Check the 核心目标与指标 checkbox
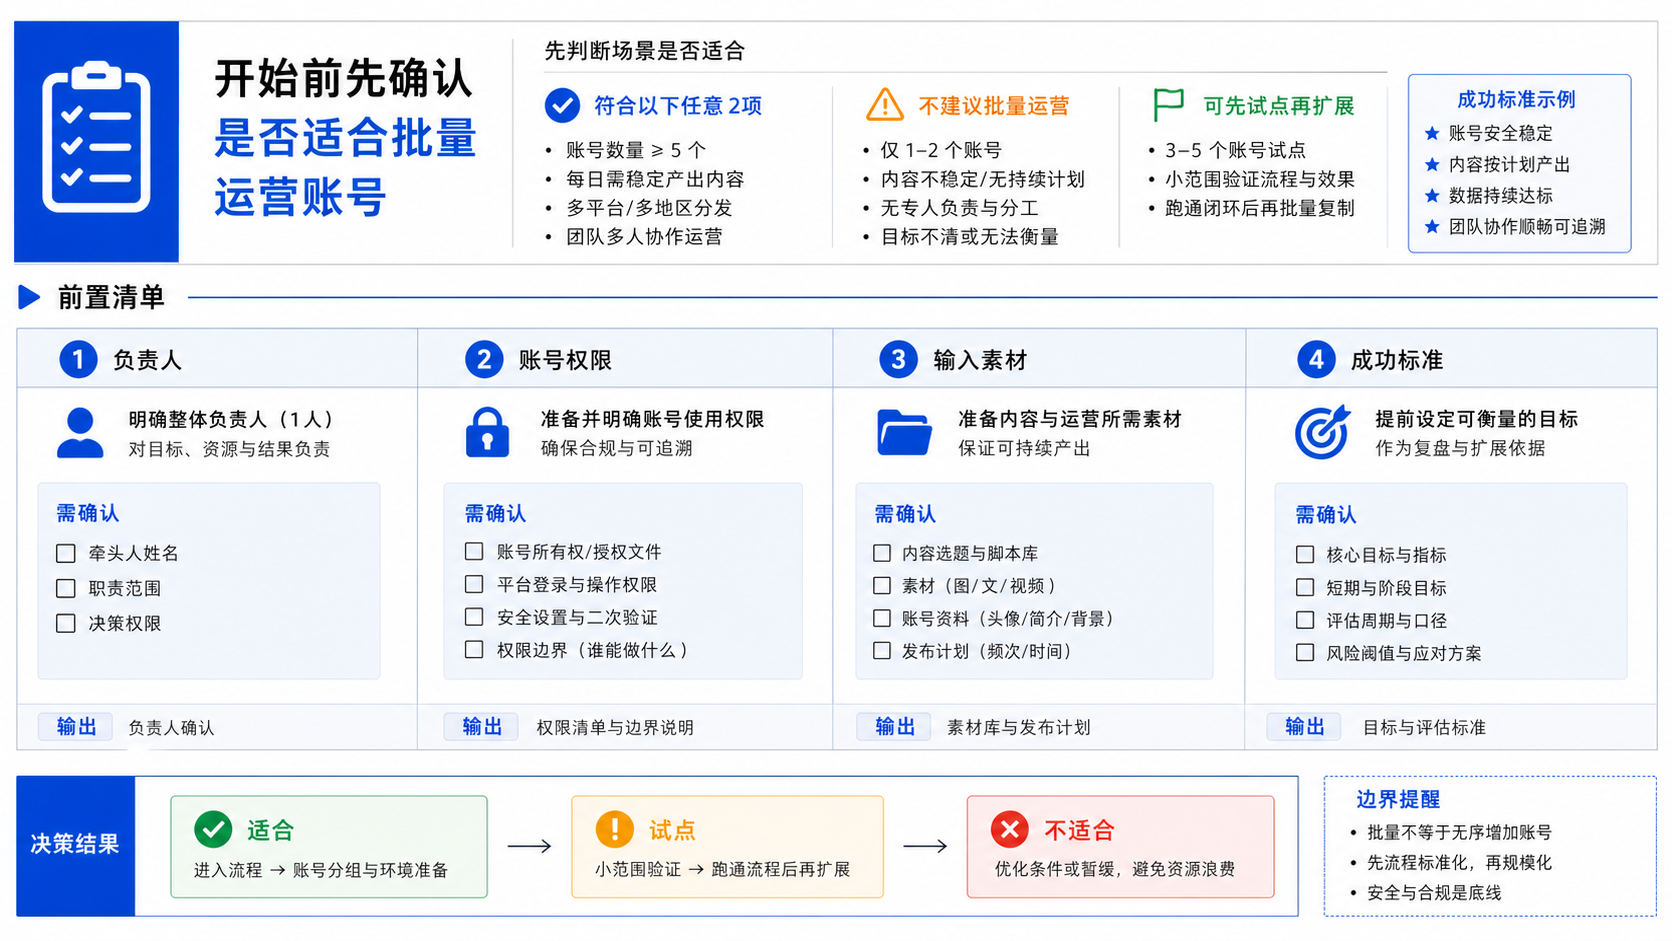 [1305, 554]
